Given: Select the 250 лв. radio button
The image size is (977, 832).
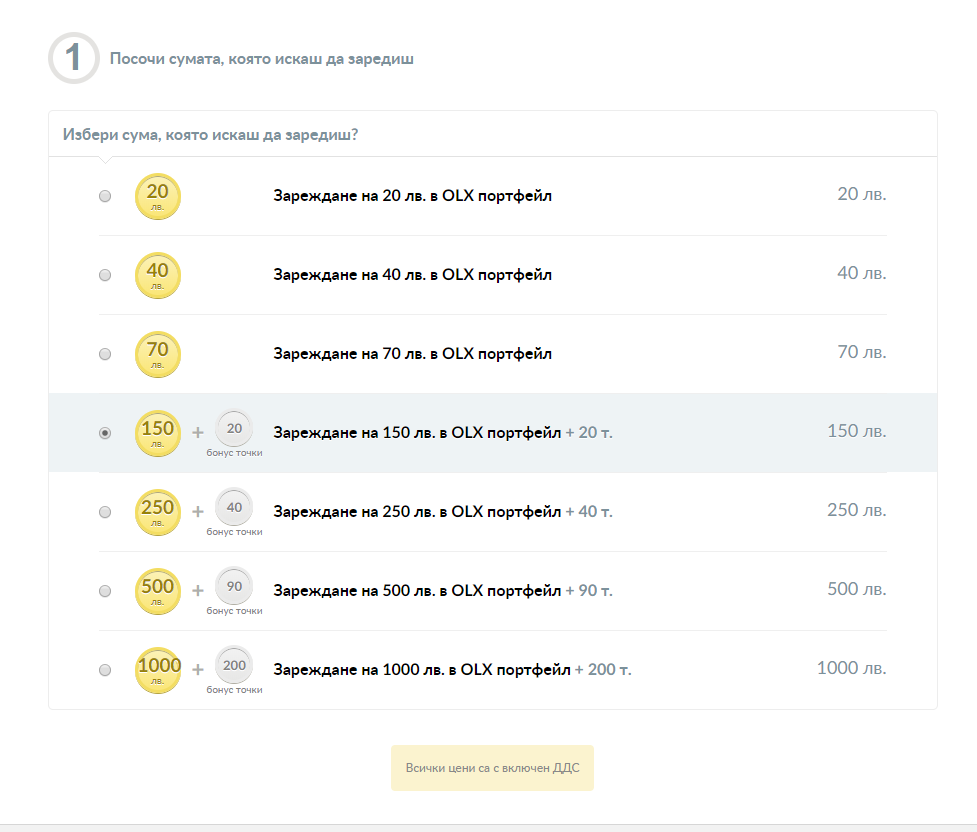Looking at the screenshot, I should pyautogui.click(x=105, y=512).
